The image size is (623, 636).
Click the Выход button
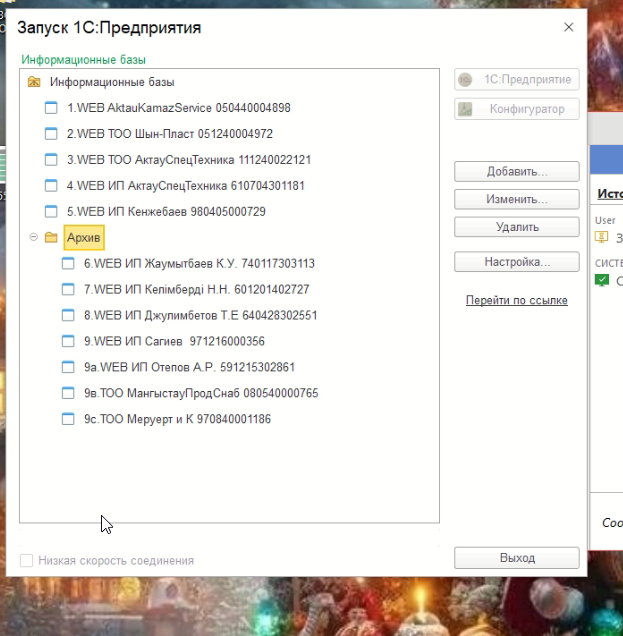click(x=517, y=558)
